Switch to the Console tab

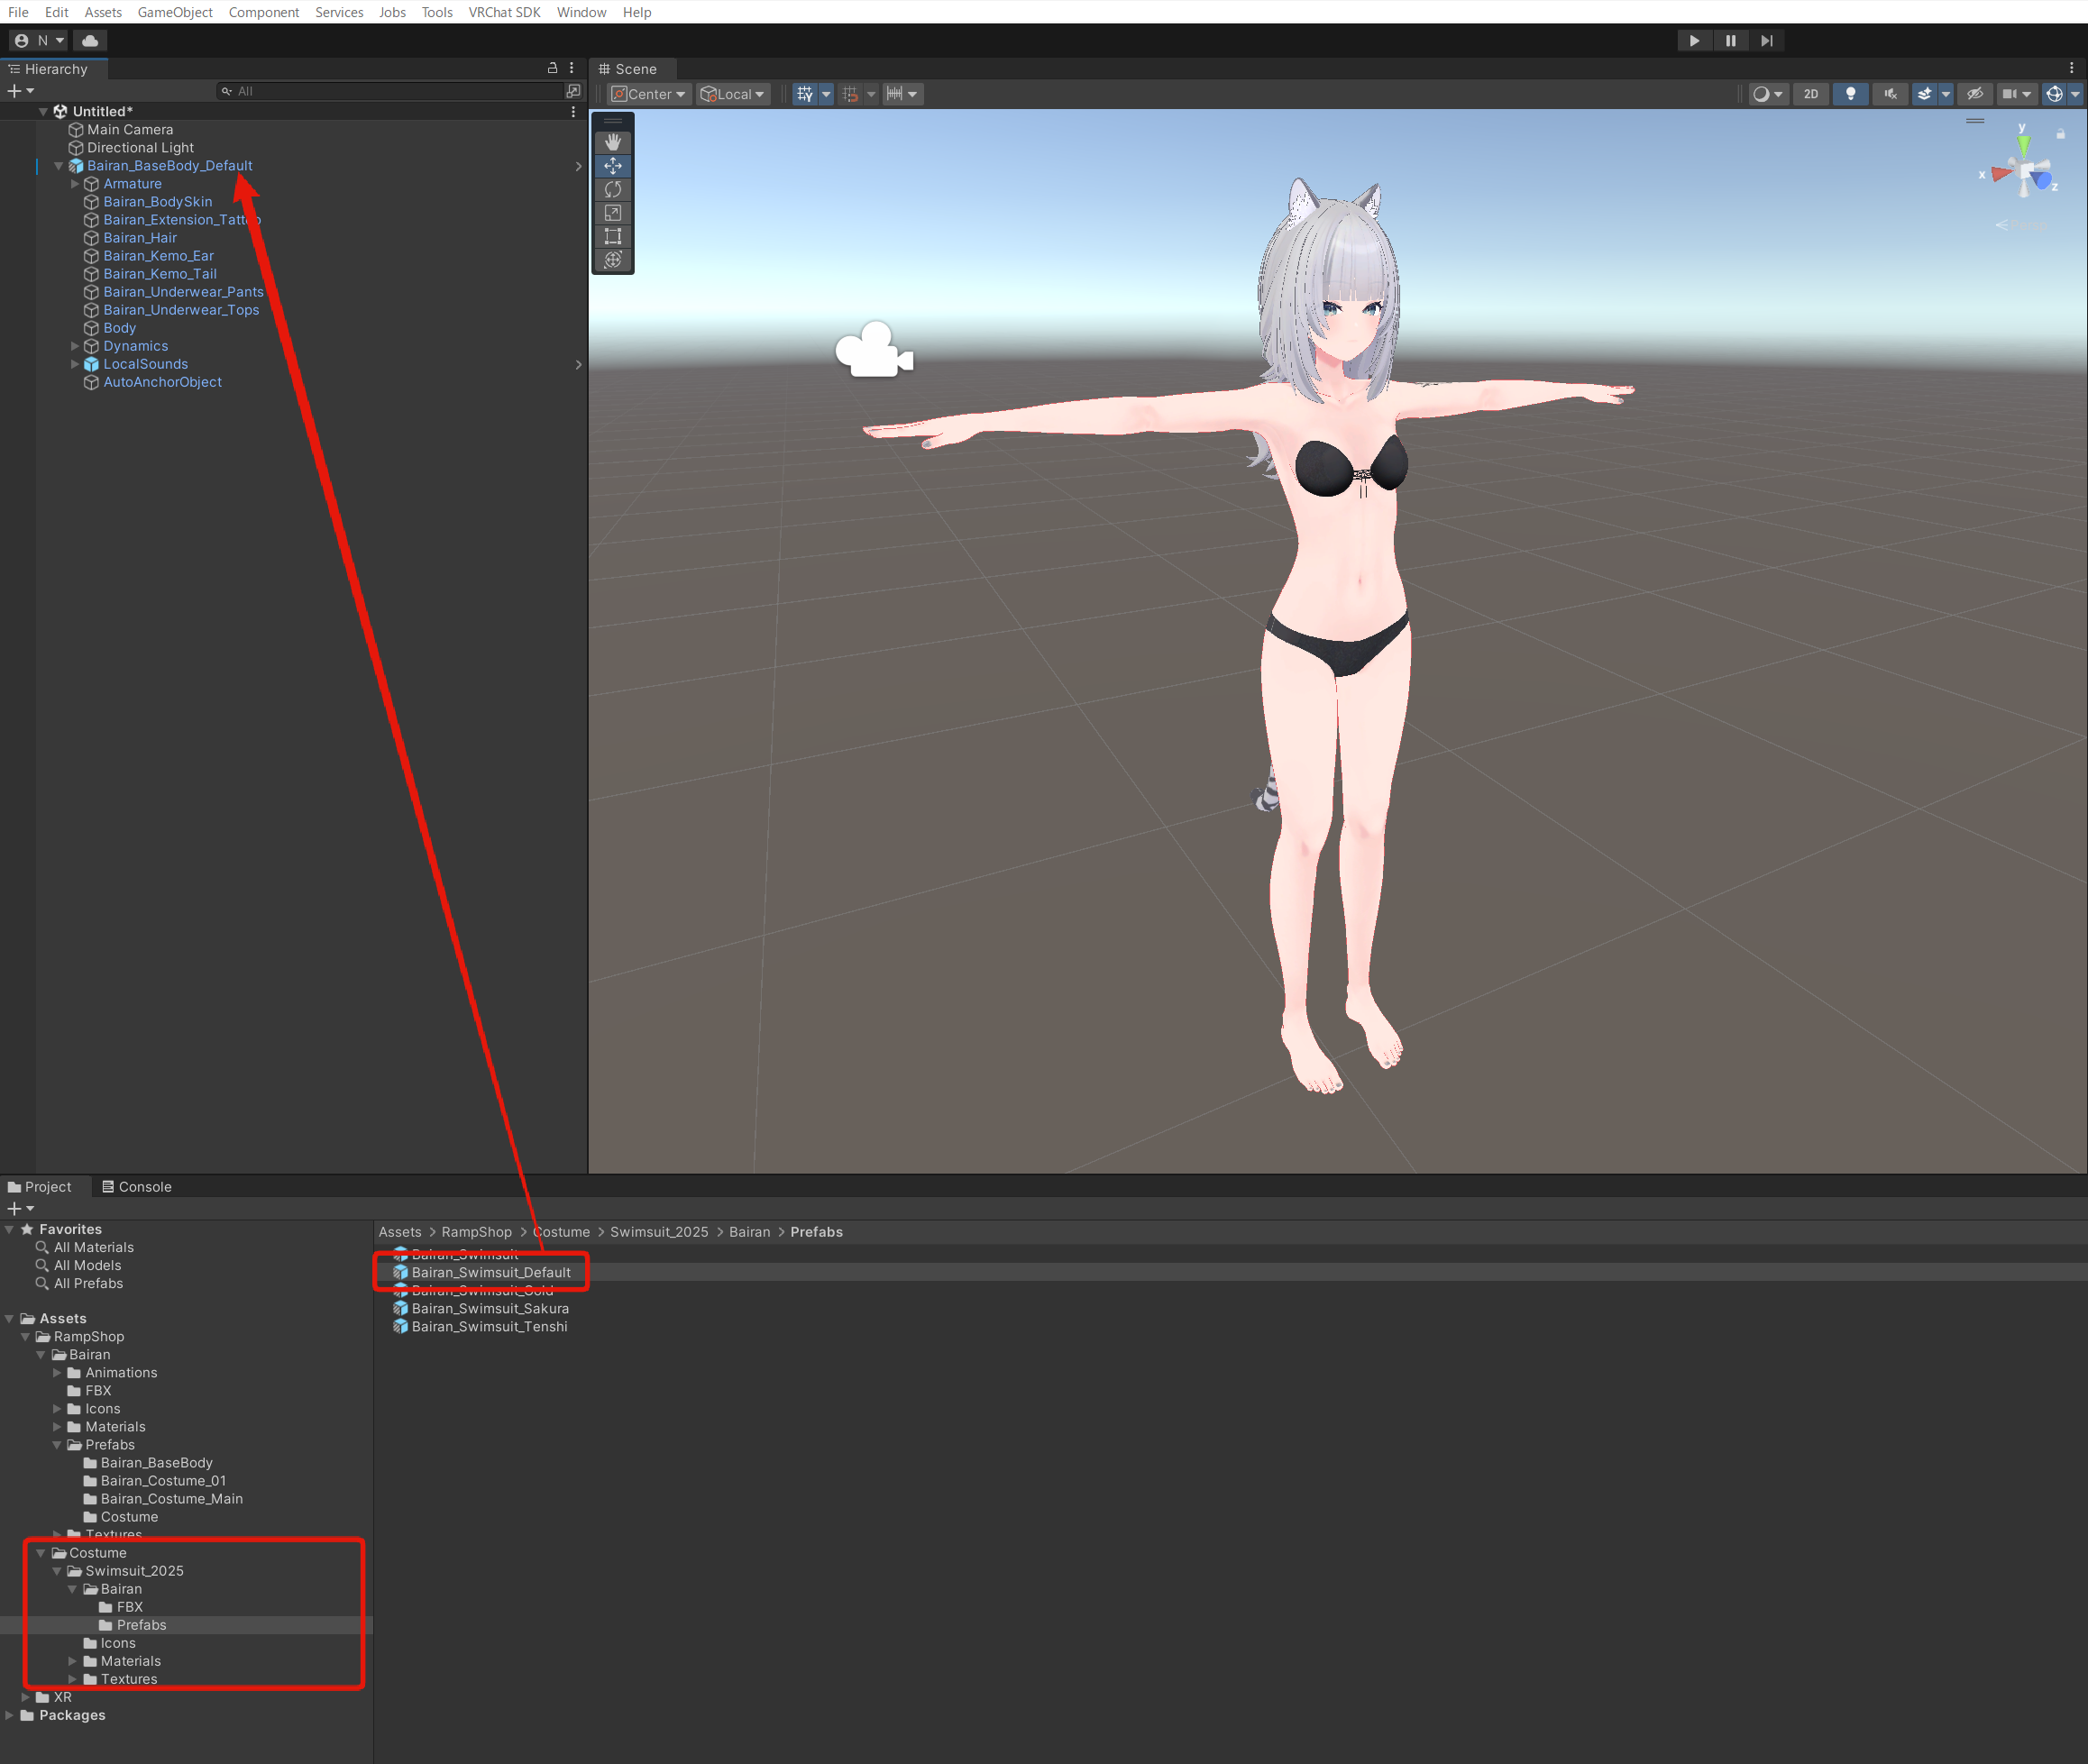(137, 1187)
